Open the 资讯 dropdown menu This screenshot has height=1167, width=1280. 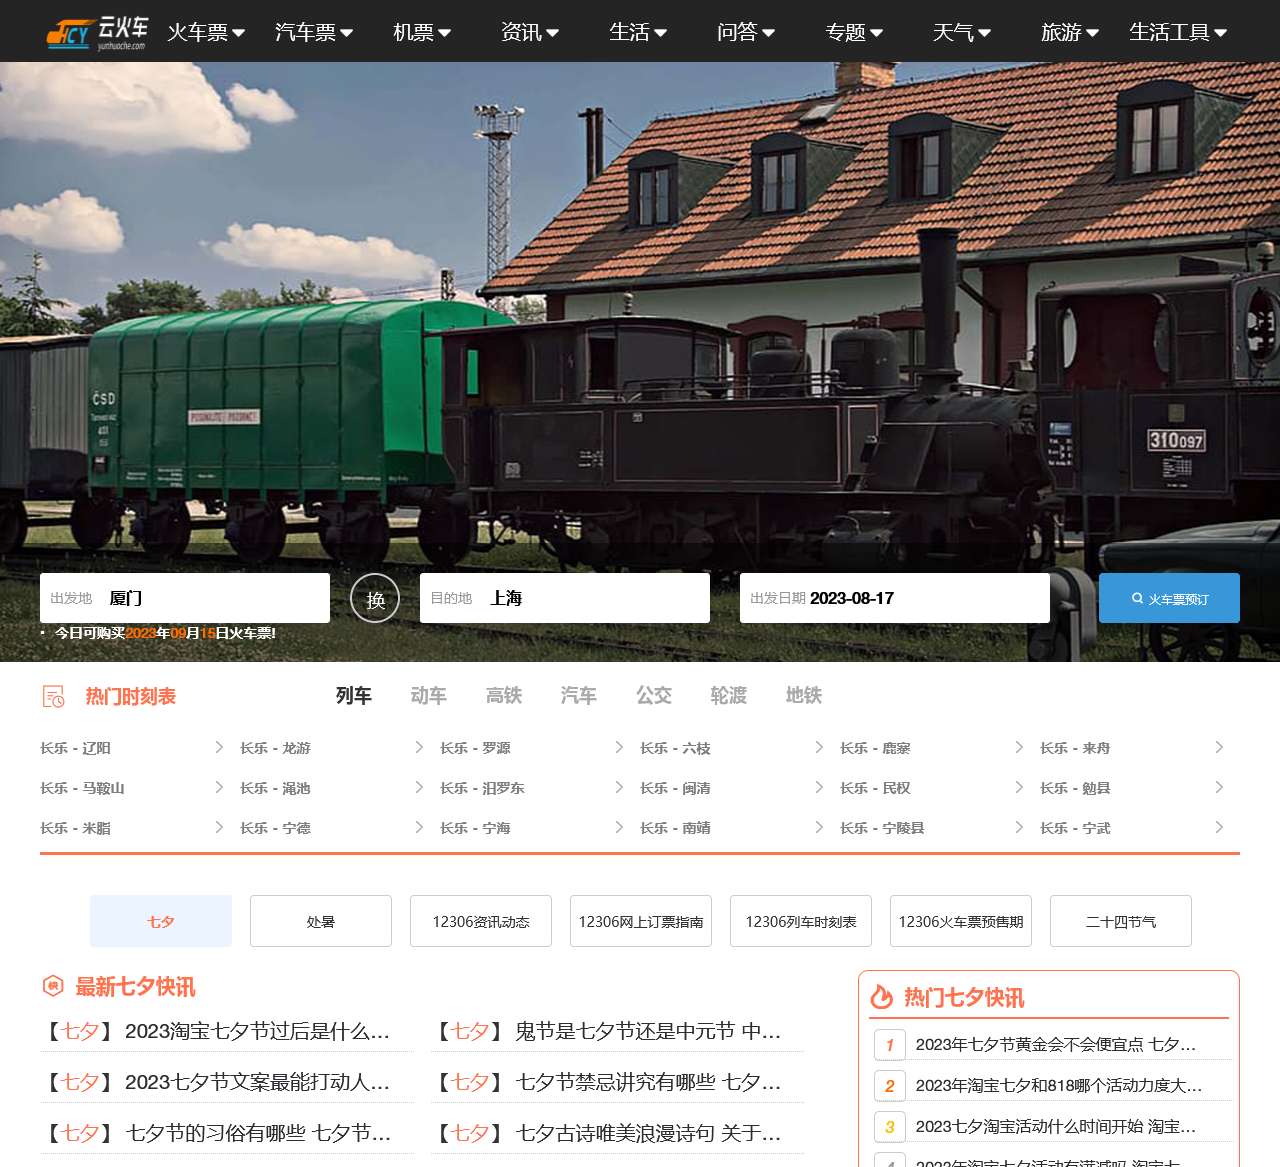click(x=530, y=32)
